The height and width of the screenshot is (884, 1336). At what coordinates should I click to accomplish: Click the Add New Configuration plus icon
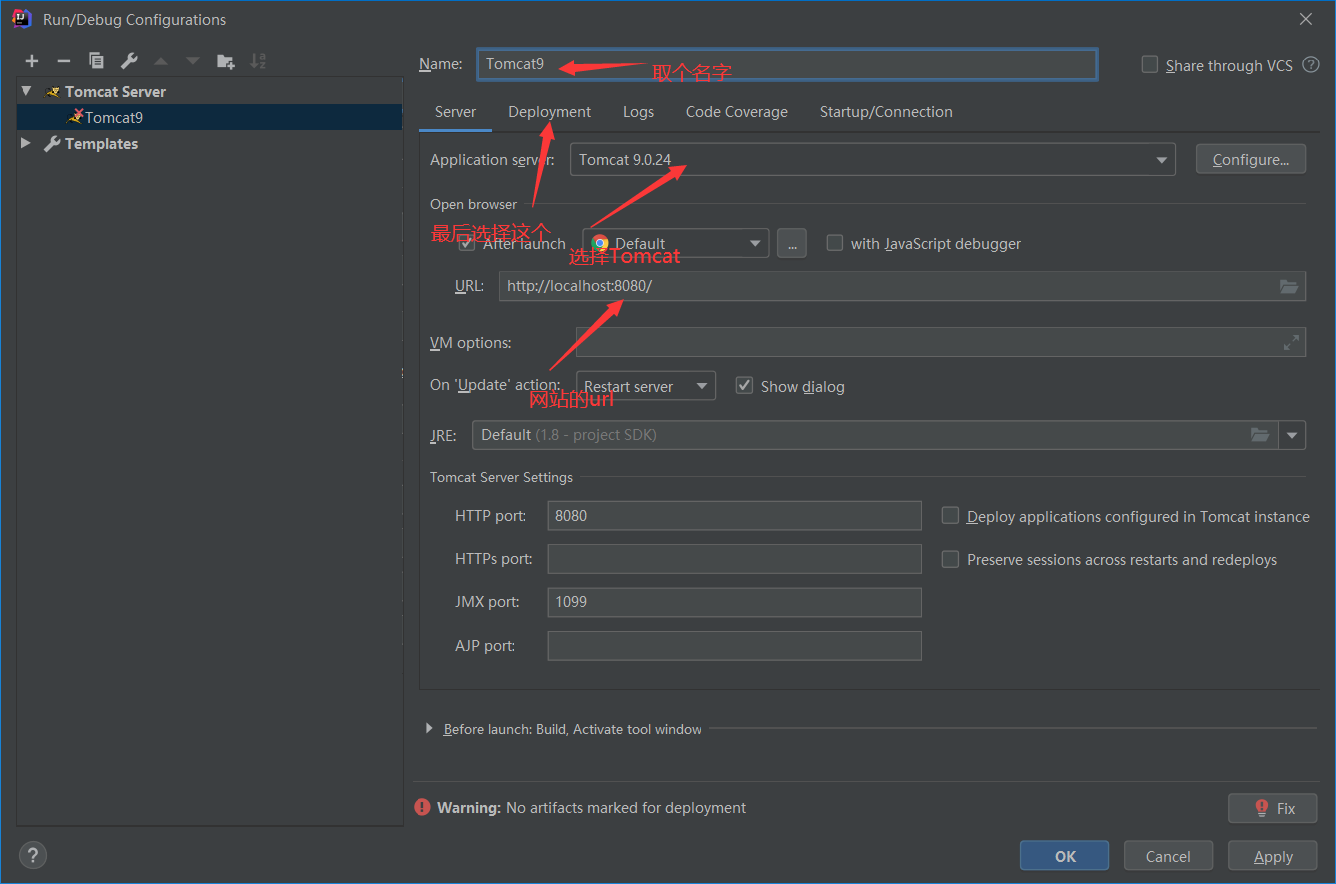point(32,61)
